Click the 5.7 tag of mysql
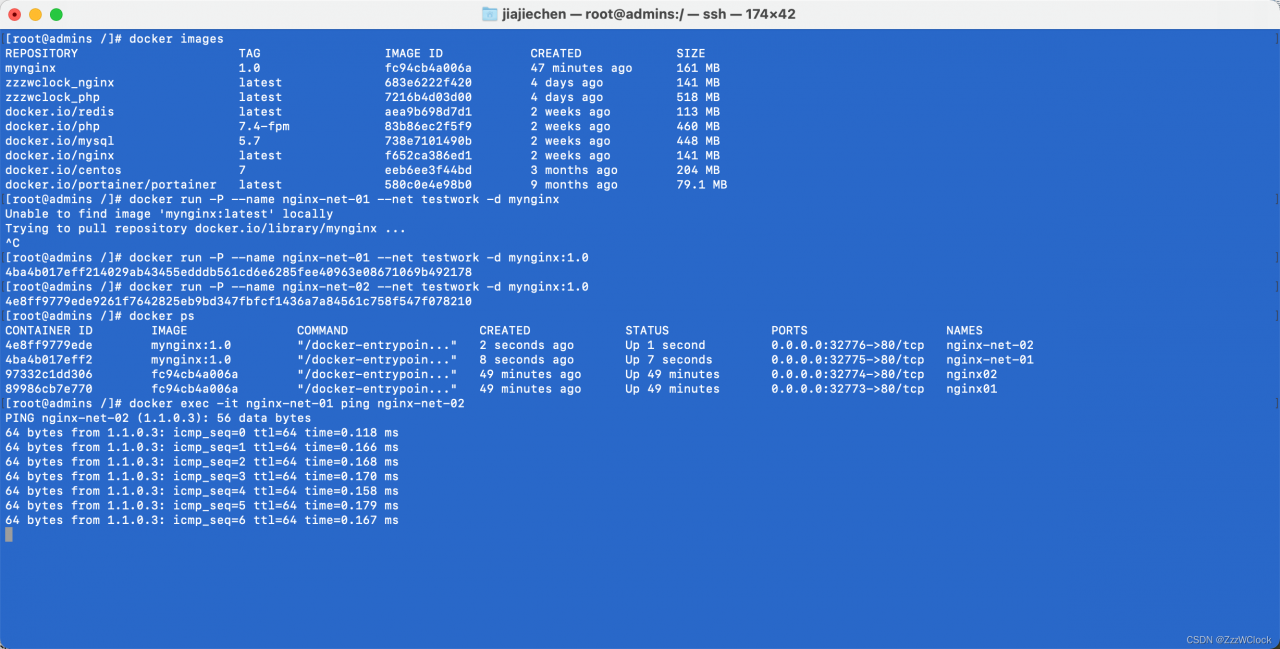Screen dimensions: 1280x649 tap(250, 141)
